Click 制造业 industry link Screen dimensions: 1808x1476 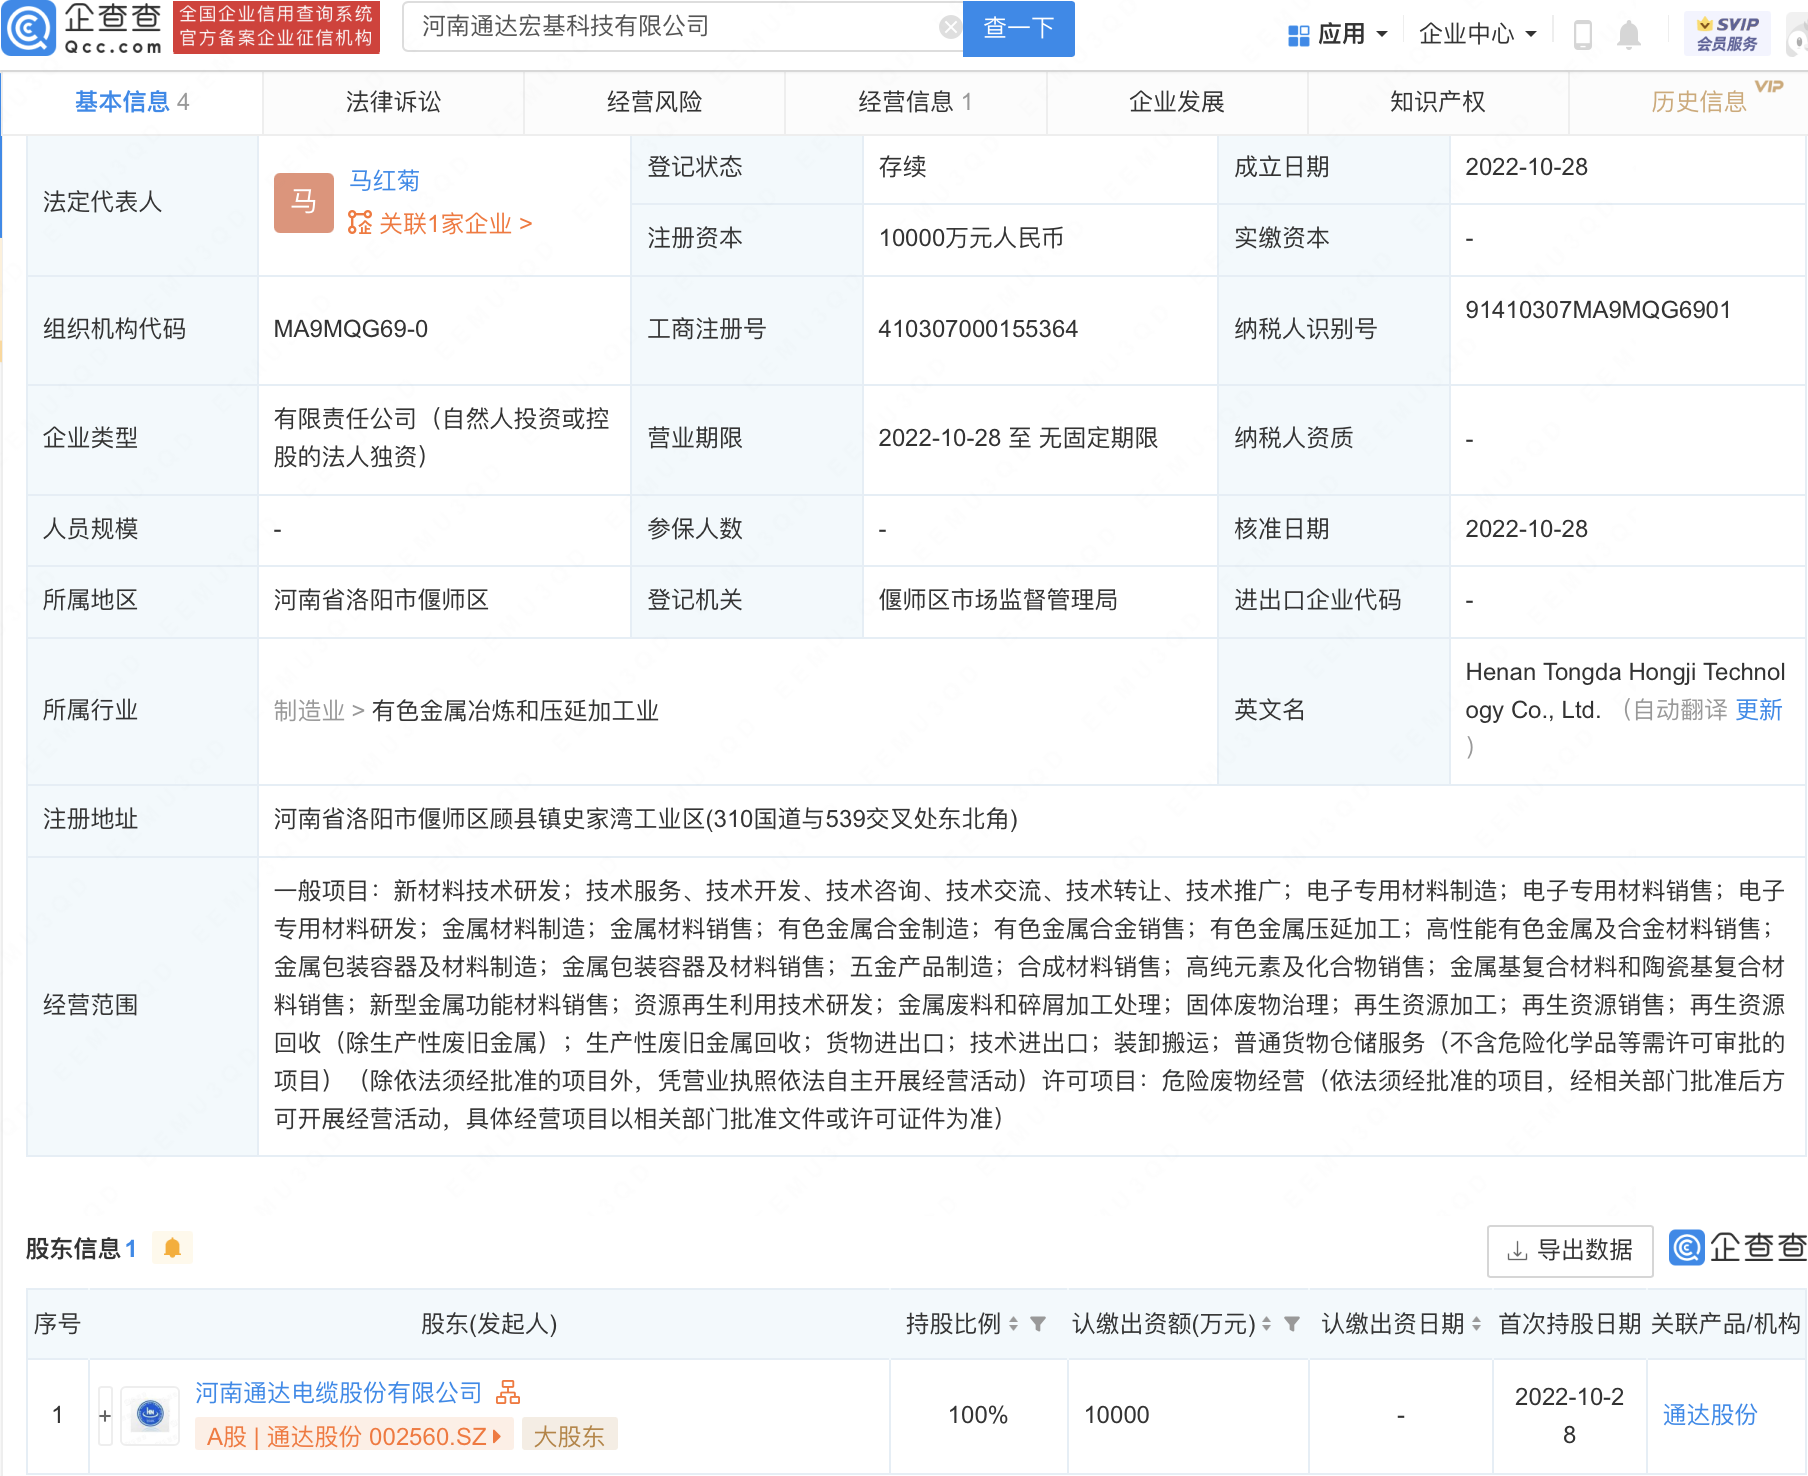pos(309,711)
